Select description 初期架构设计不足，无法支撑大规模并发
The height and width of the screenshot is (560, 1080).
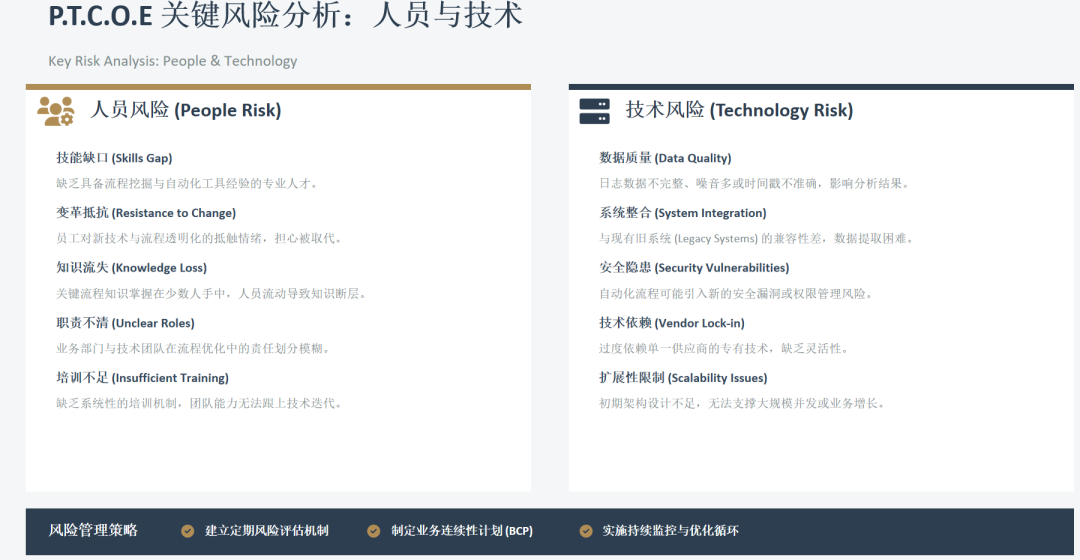[702, 403]
